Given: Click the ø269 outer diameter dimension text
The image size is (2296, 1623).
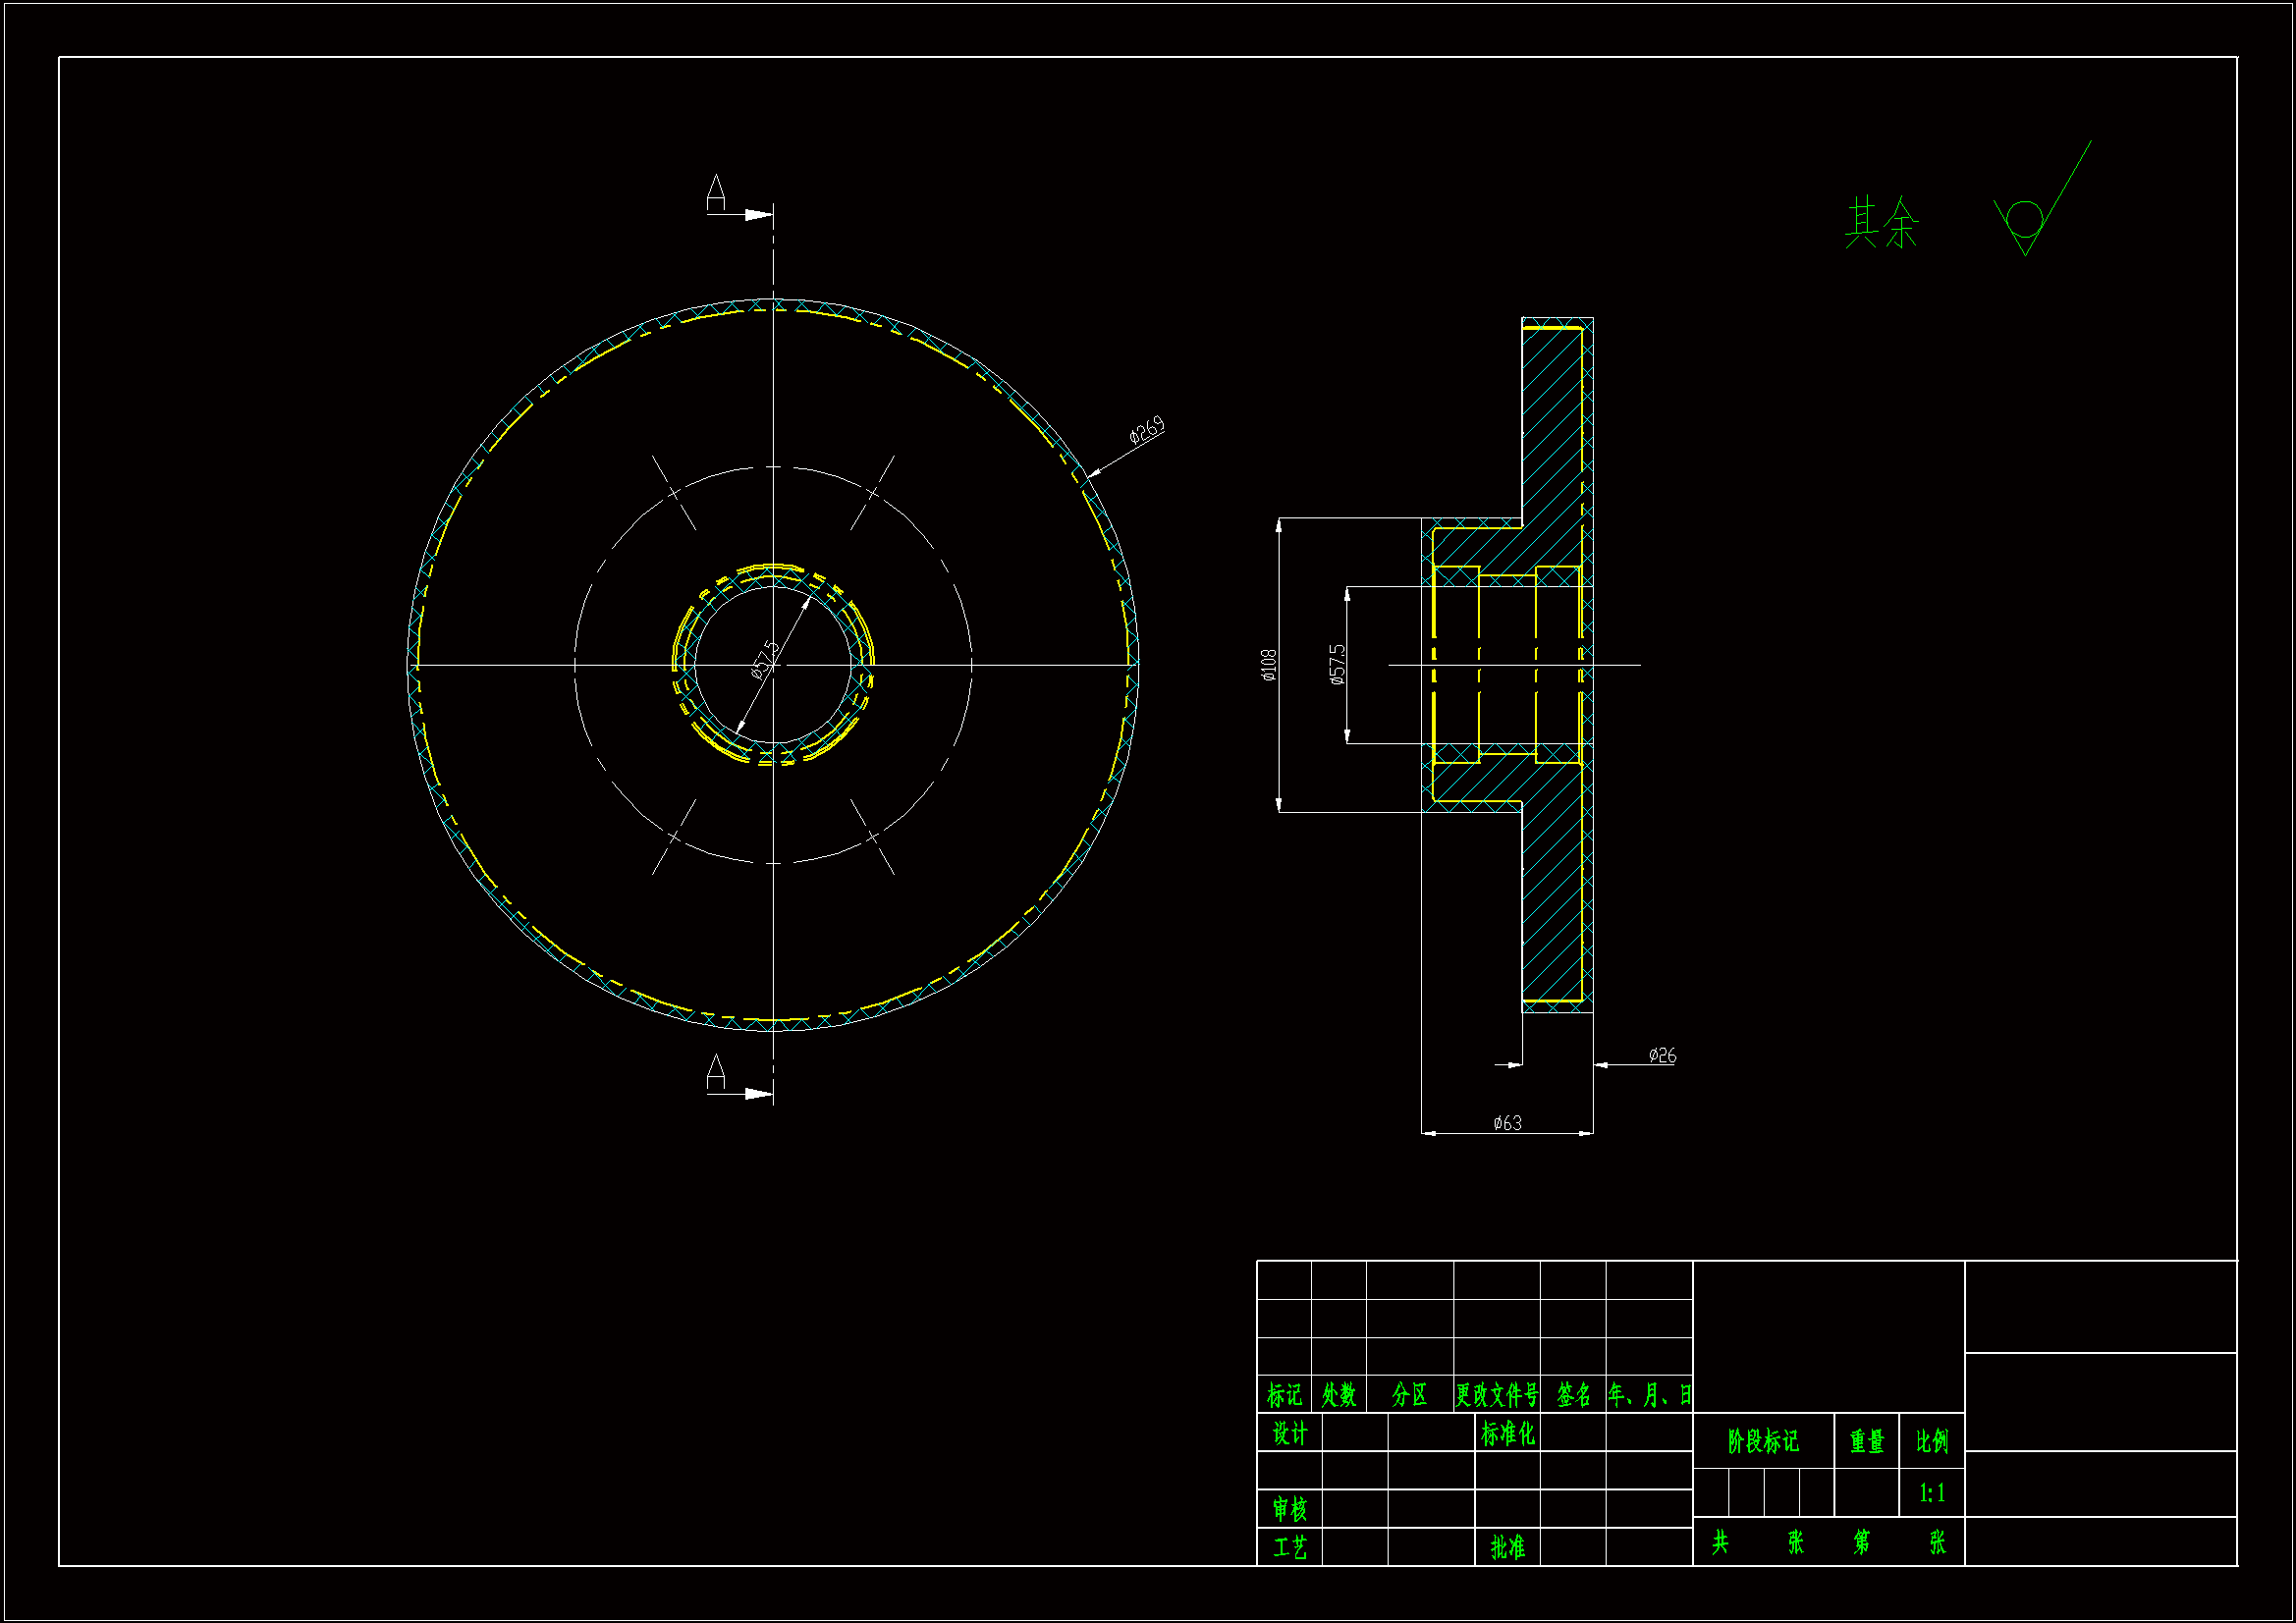Looking at the screenshot, I should pos(1147,430).
